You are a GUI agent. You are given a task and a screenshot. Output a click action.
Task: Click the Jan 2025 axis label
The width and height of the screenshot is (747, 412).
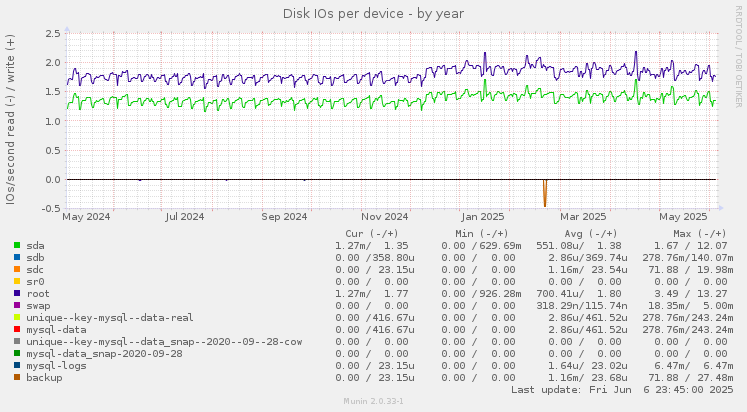coord(483,217)
